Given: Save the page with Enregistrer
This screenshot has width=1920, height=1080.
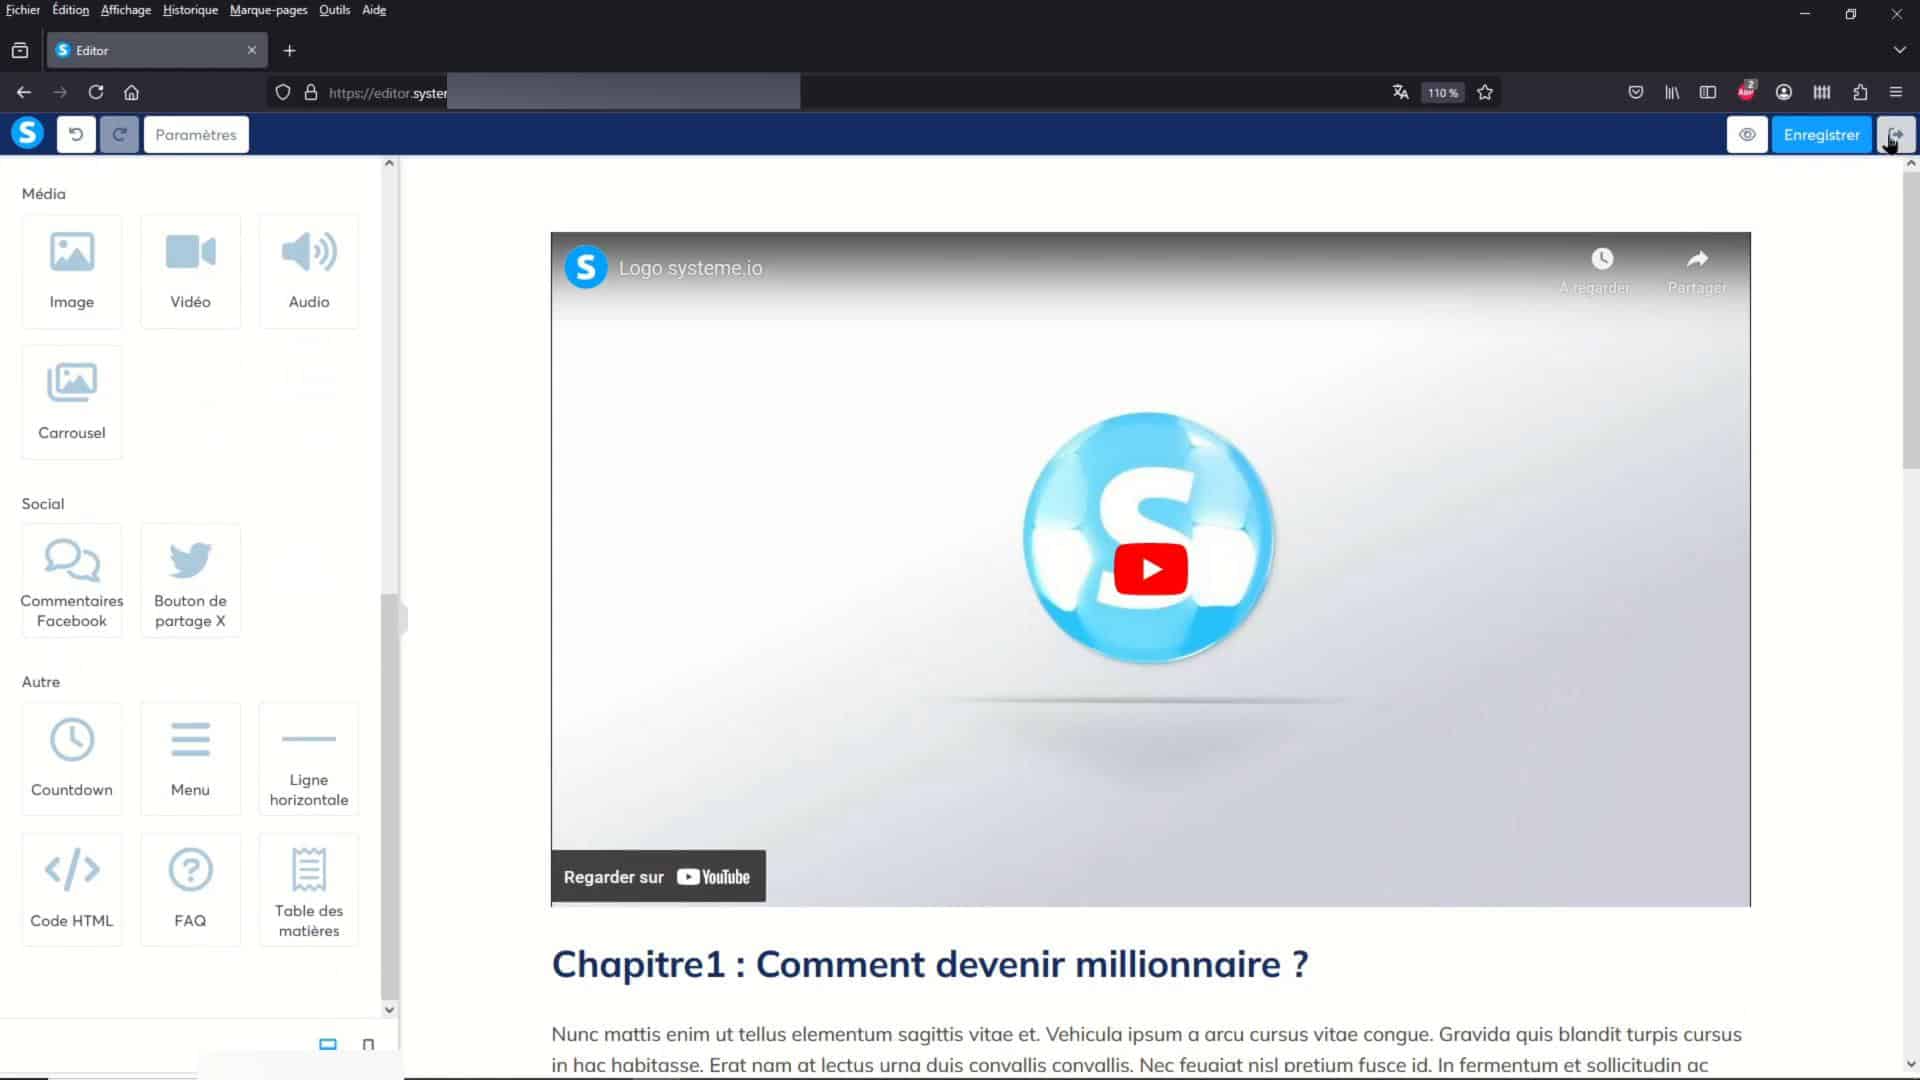Looking at the screenshot, I should [x=1821, y=134].
